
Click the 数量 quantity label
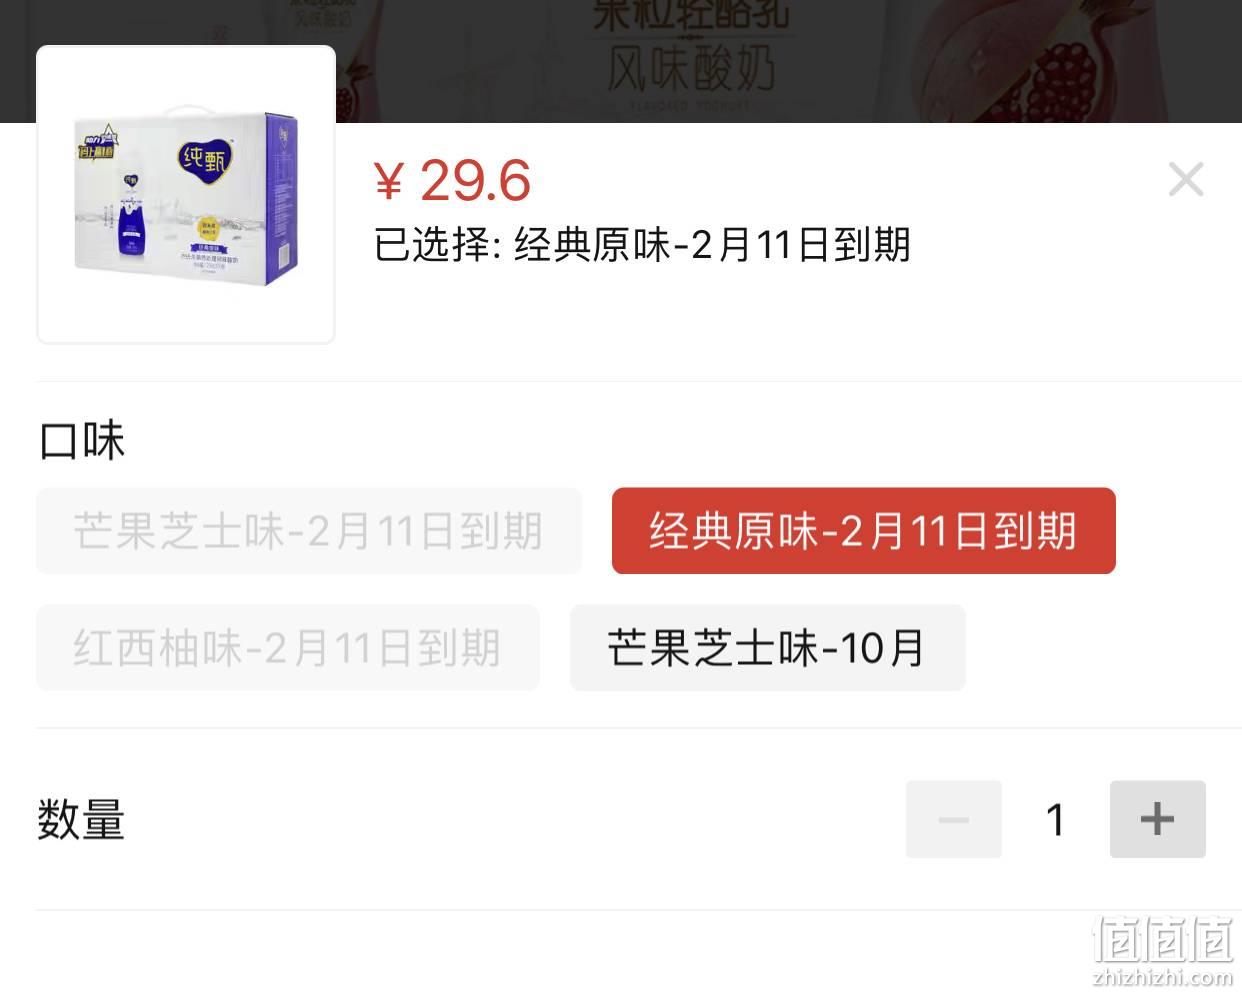(81, 820)
